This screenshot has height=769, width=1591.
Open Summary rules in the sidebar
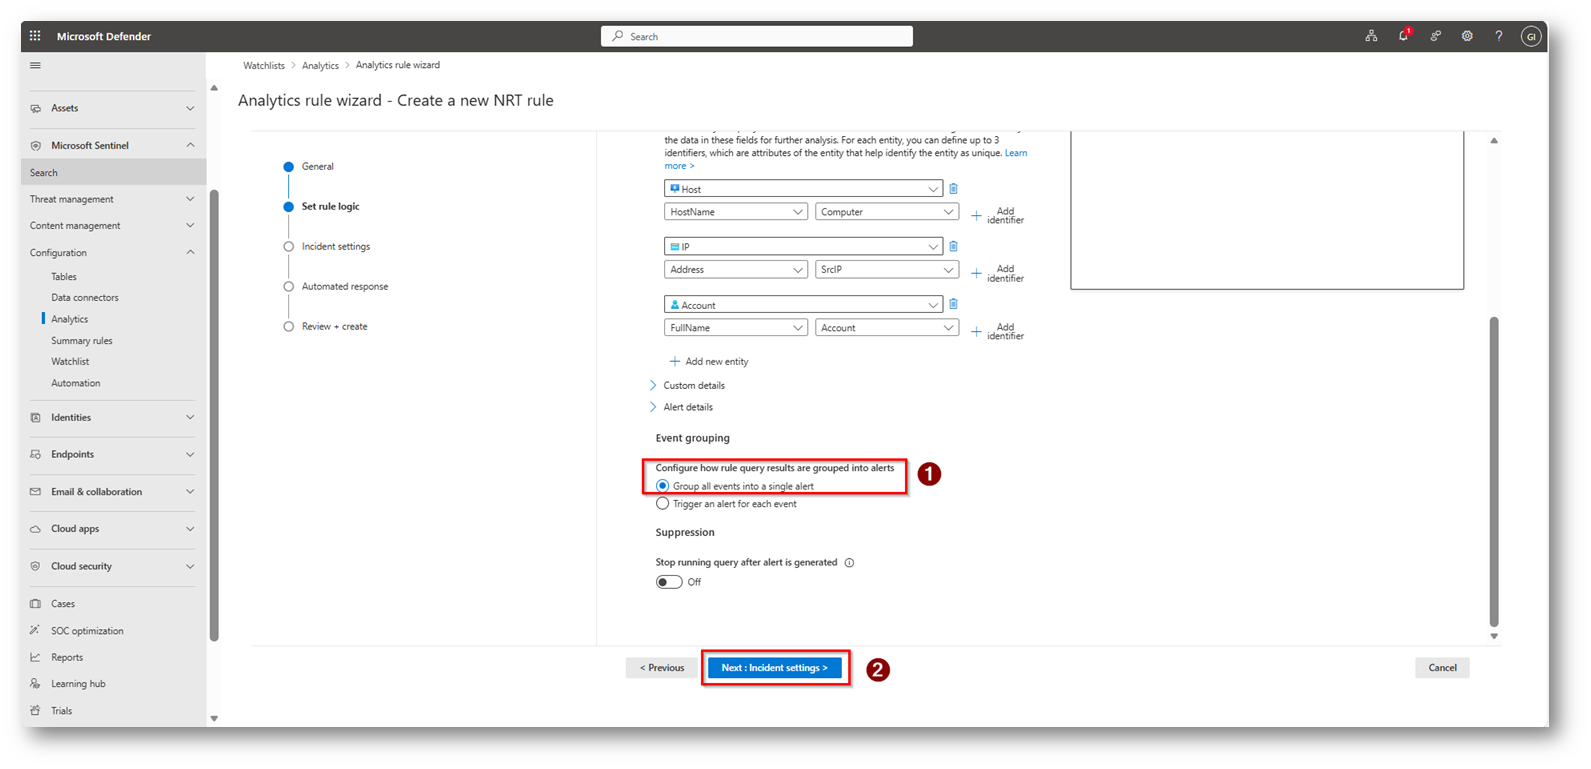point(82,341)
